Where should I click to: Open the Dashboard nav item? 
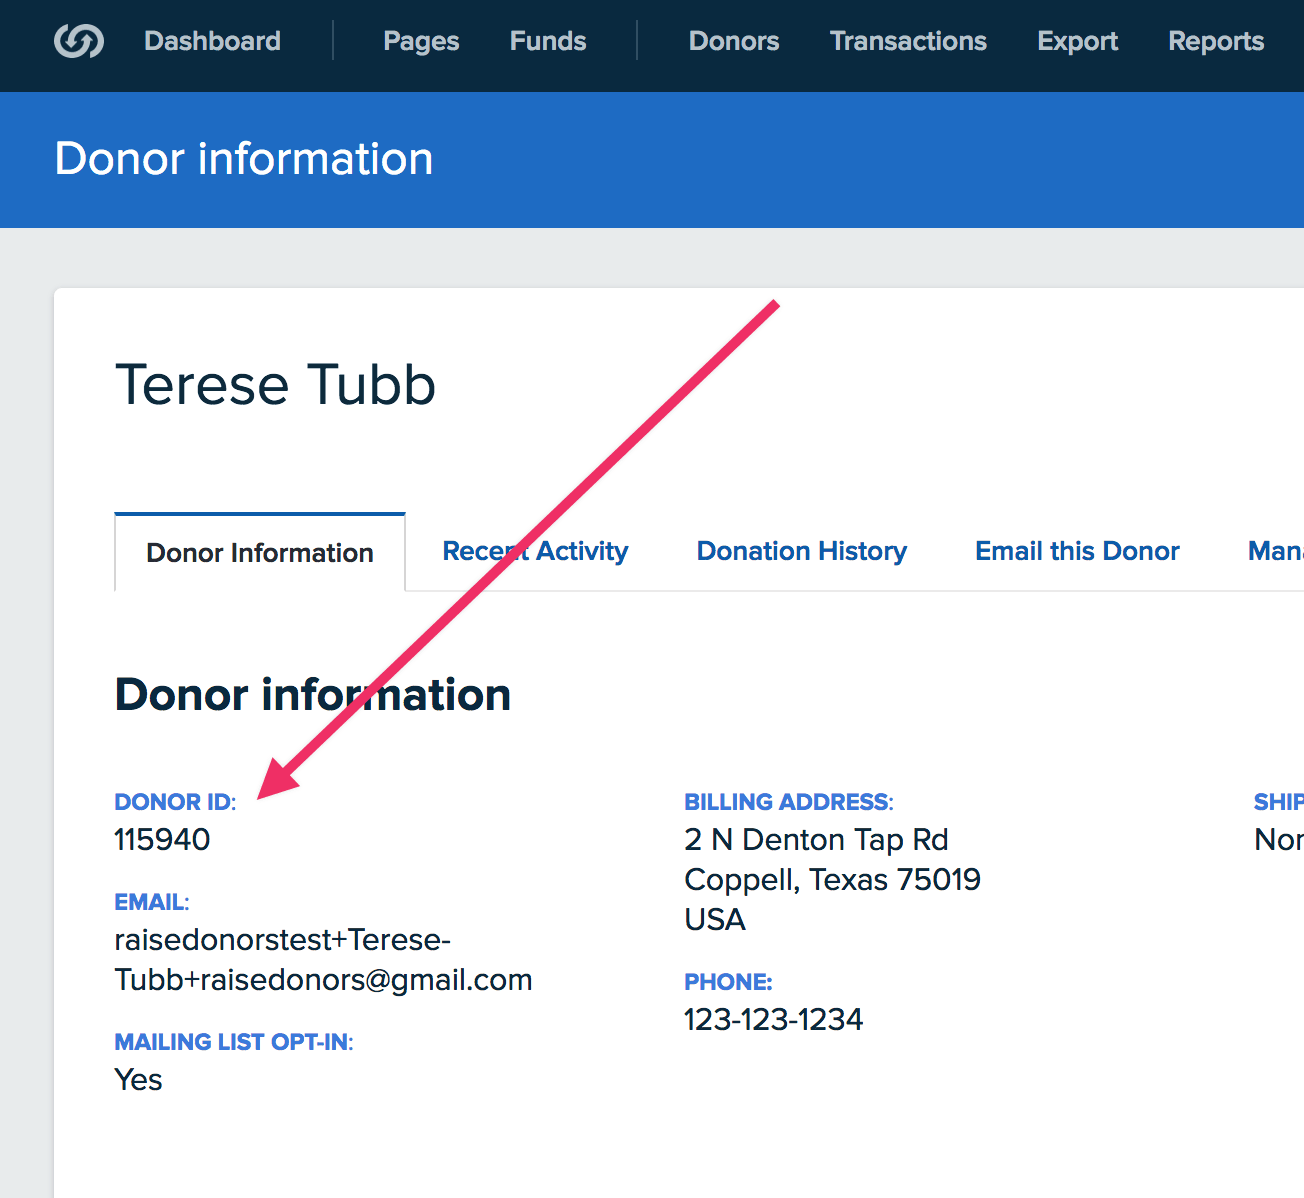[x=212, y=41]
